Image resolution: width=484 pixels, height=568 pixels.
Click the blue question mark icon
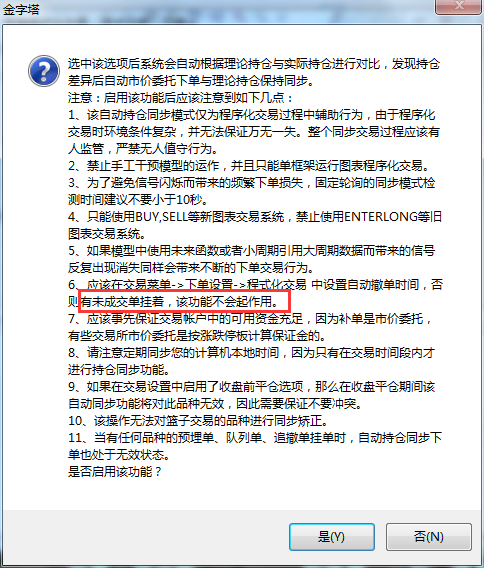tap(44, 71)
